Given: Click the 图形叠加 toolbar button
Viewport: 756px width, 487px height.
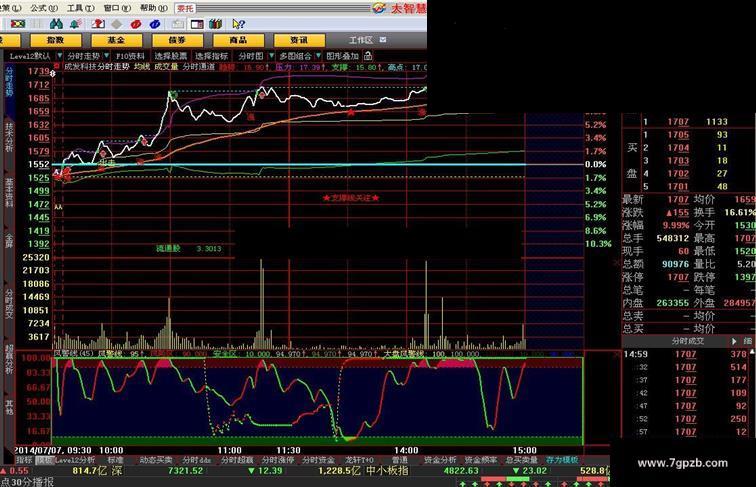Looking at the screenshot, I should (342, 56).
